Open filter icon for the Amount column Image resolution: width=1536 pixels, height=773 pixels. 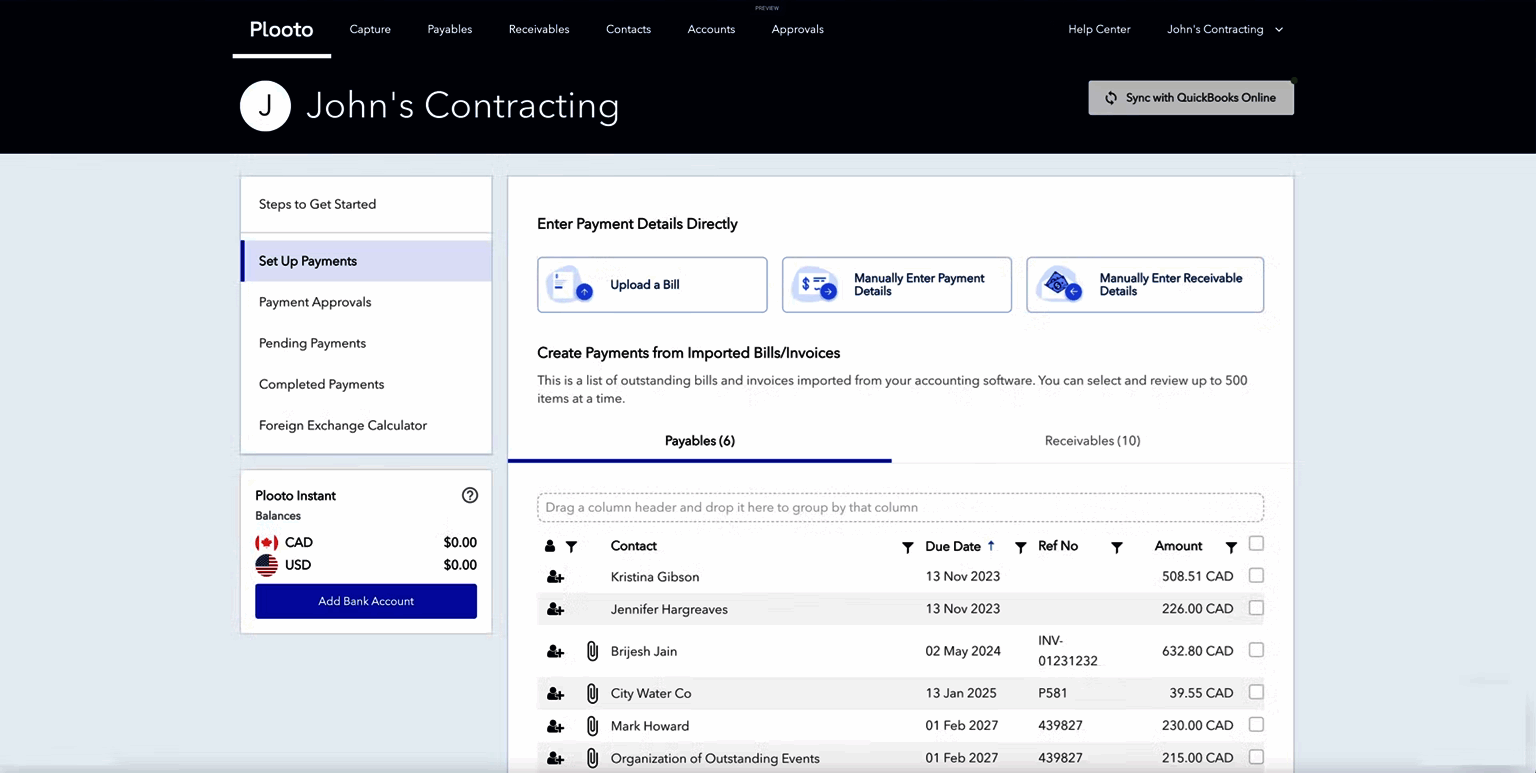pos(1231,547)
